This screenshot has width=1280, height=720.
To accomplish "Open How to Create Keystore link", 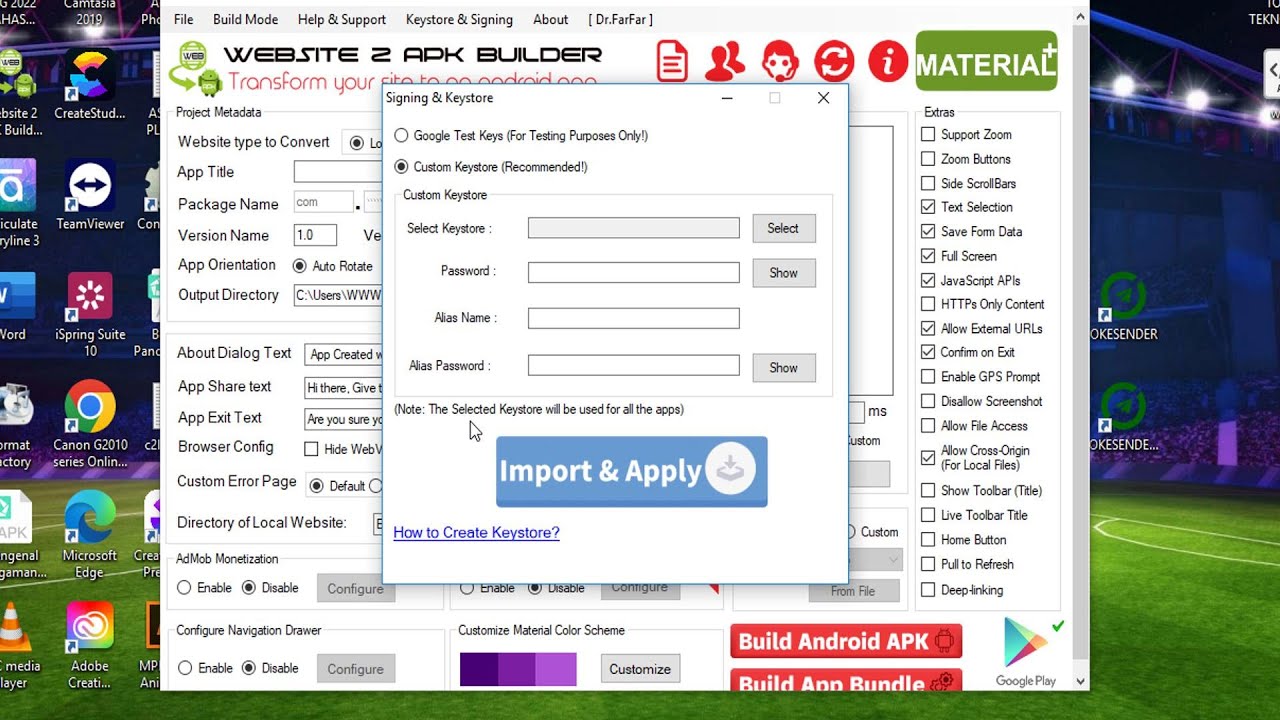I will click(x=476, y=532).
